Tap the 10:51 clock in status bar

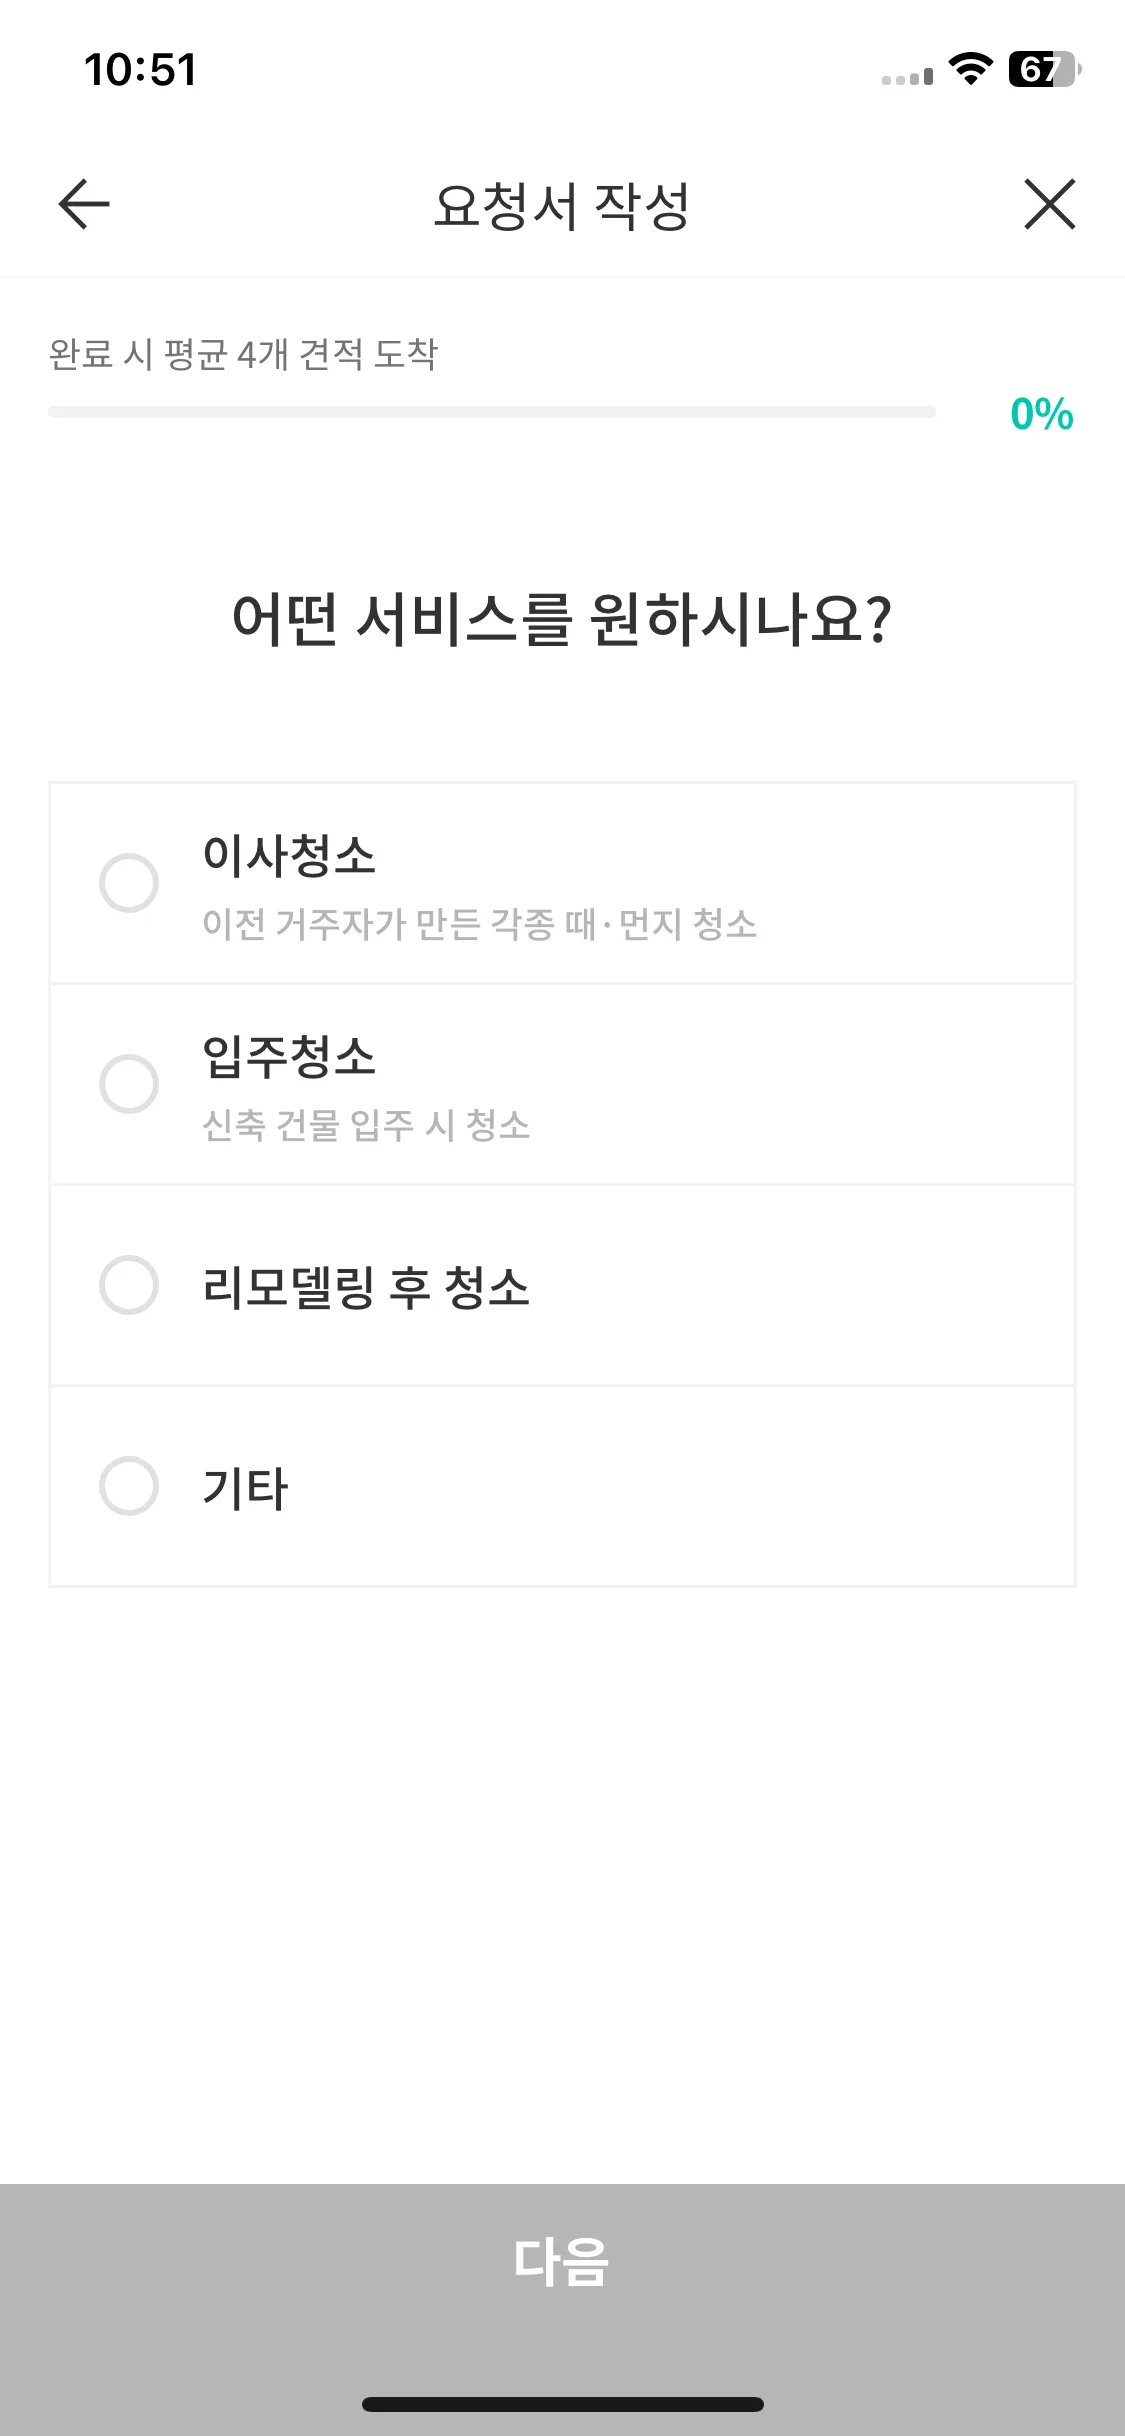[140, 70]
